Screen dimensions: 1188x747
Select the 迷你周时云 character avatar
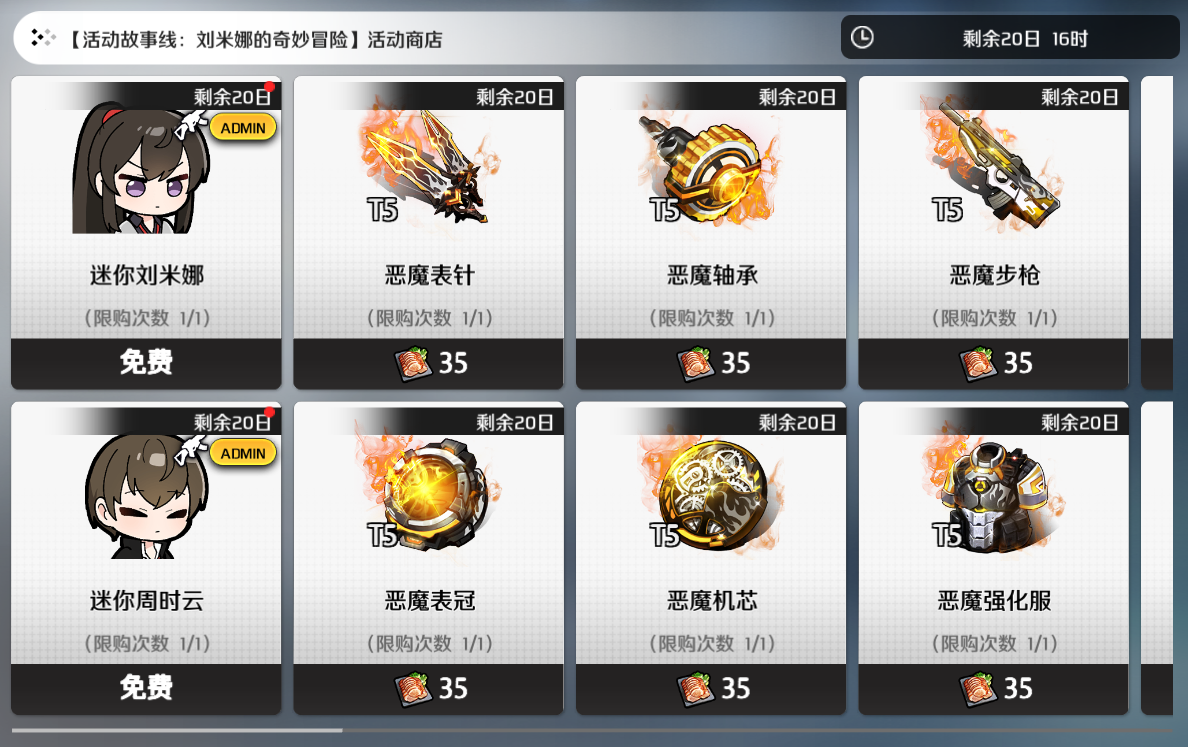point(145,496)
